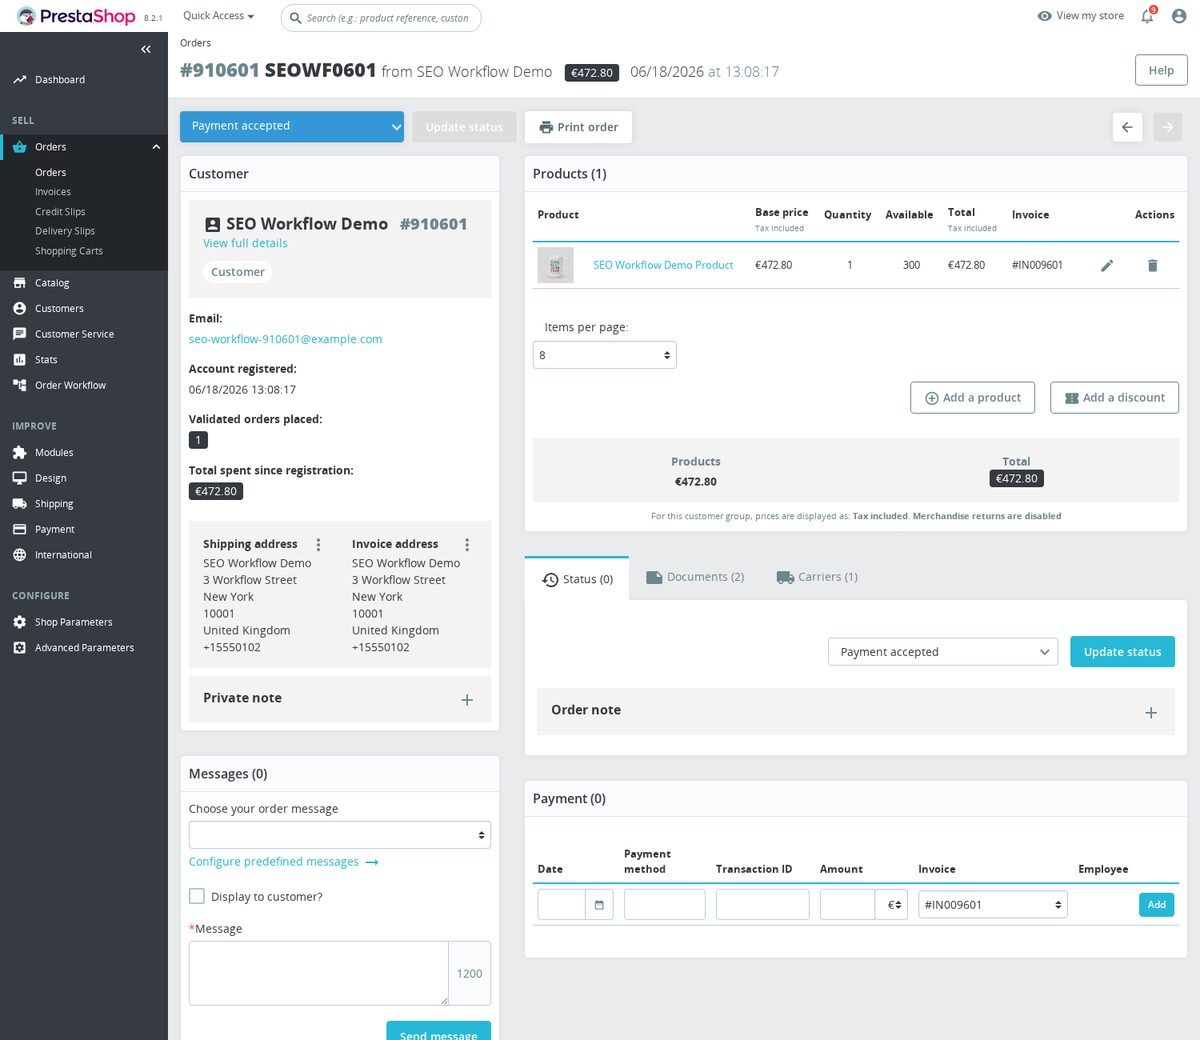1200x1040 pixels.
Task: Open Quick Access dropdown
Action: pos(218,16)
